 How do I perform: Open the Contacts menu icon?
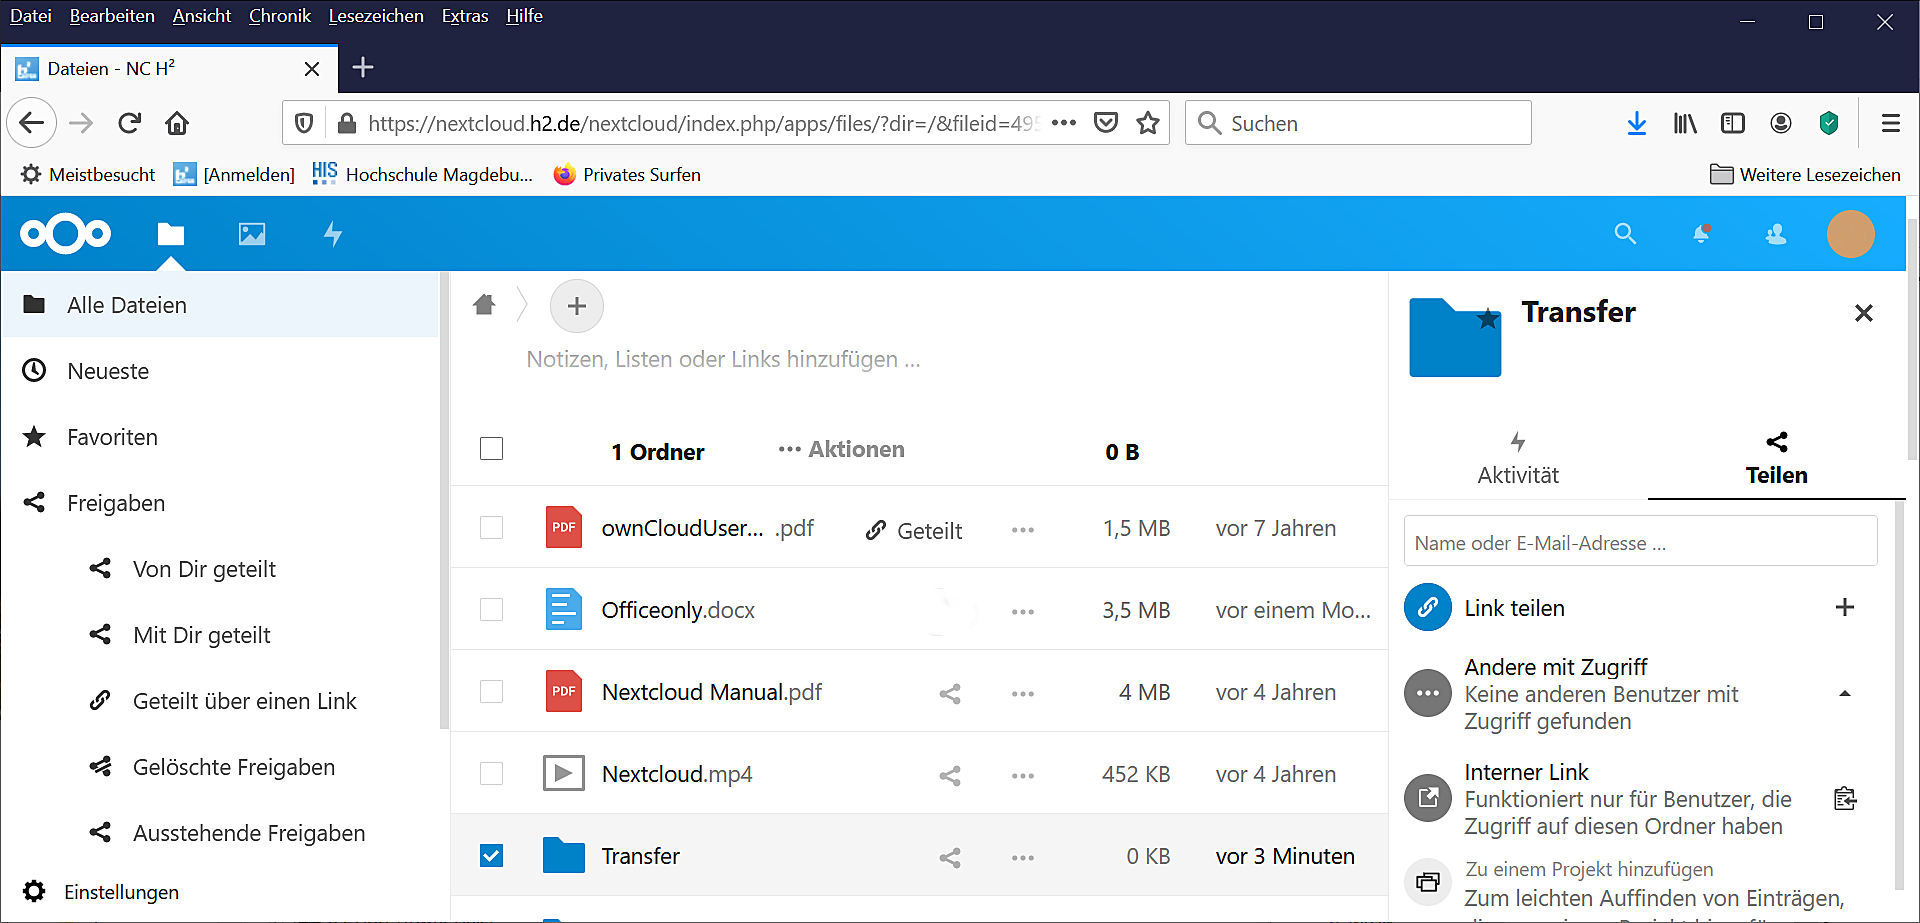[x=1776, y=234]
